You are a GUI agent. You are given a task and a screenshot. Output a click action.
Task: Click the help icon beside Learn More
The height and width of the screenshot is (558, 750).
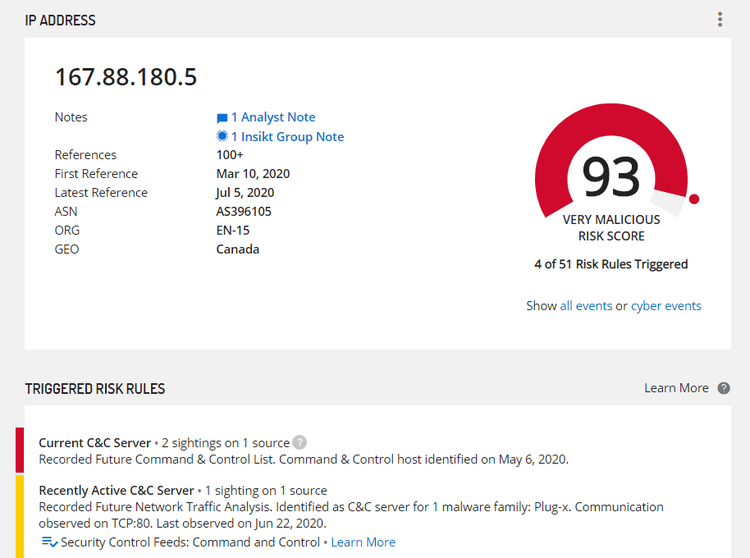pos(724,388)
